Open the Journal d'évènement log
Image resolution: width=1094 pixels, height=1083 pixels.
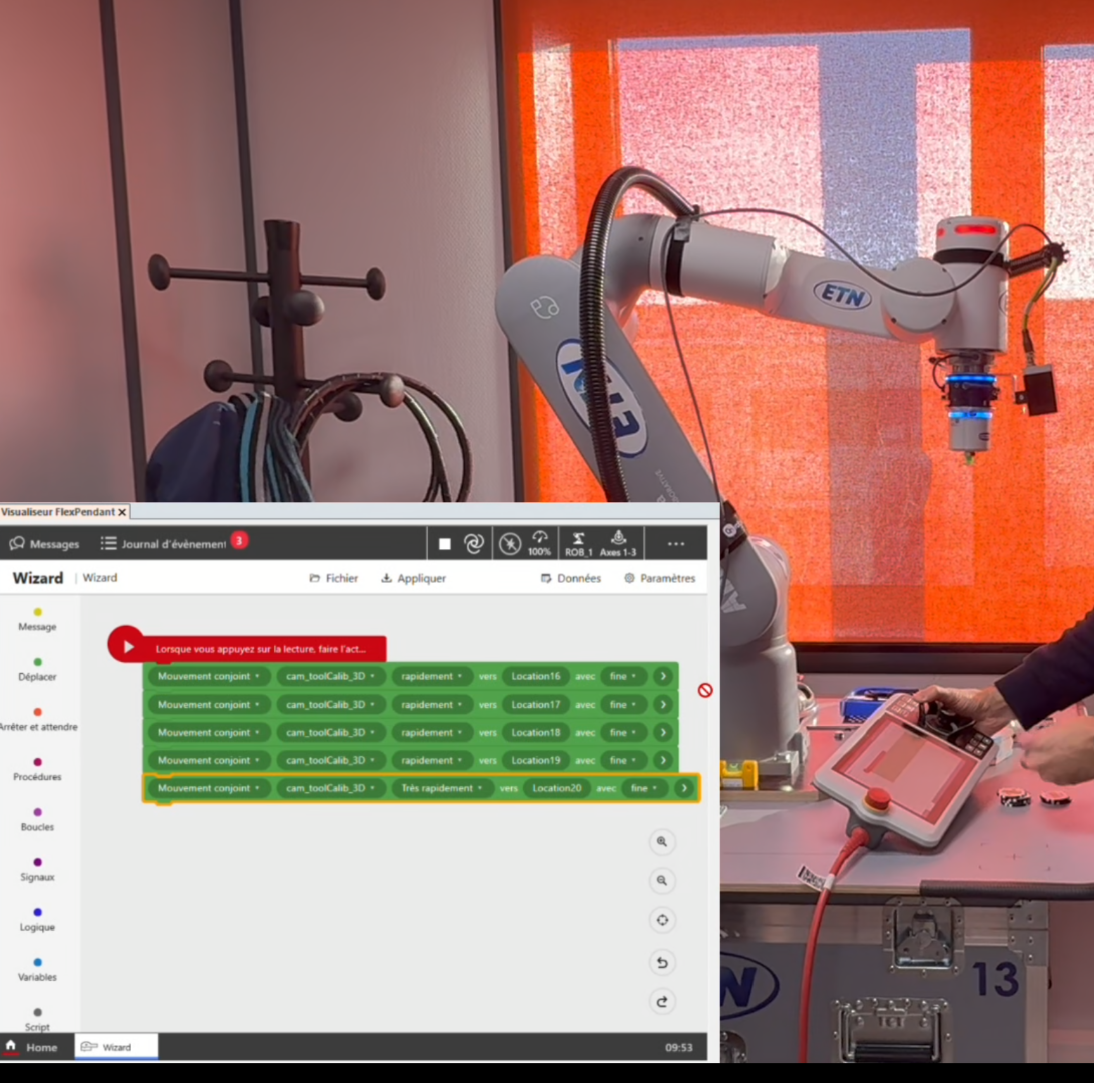164,544
